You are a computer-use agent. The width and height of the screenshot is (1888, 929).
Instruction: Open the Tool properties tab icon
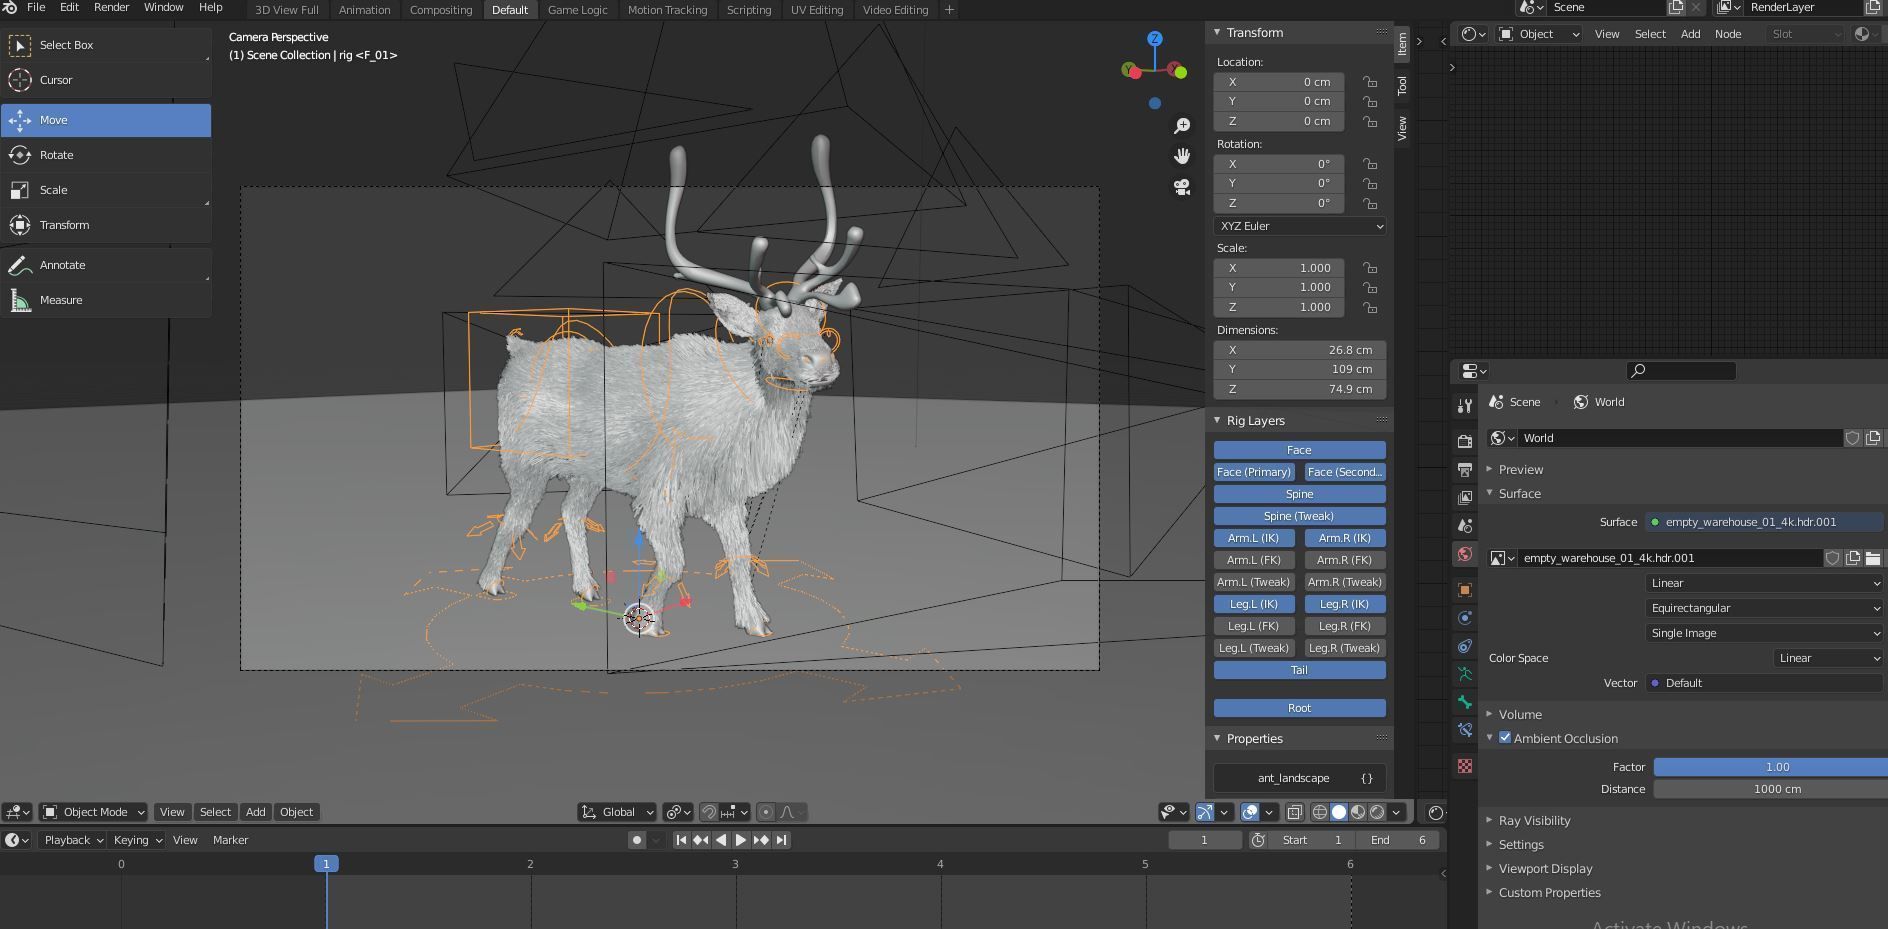[x=1465, y=406]
